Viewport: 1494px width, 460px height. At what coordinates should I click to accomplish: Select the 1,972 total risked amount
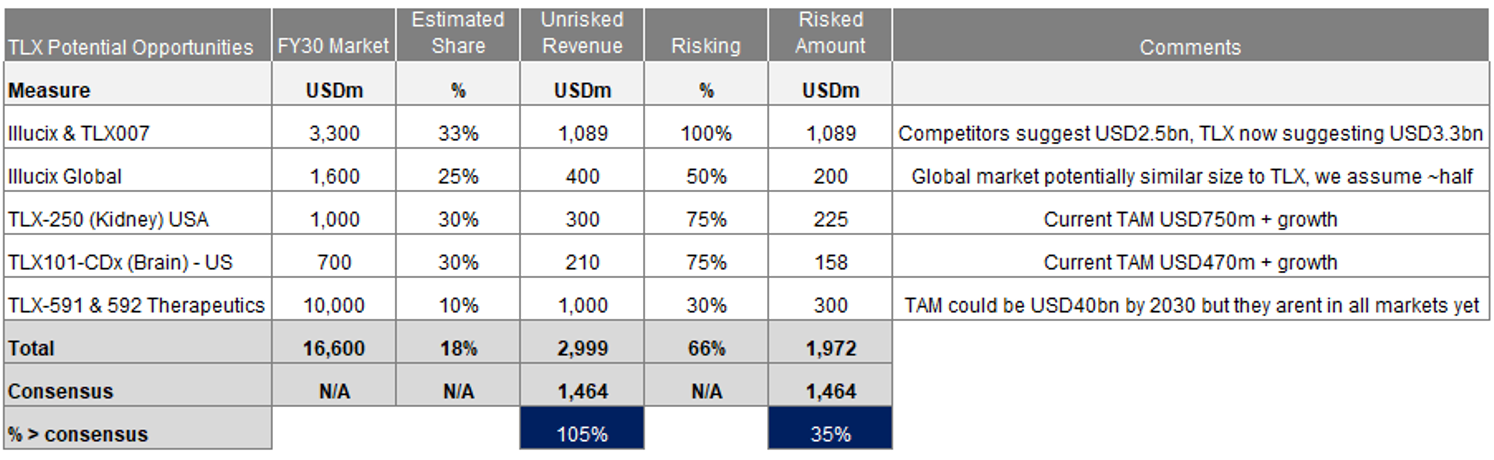(830, 349)
